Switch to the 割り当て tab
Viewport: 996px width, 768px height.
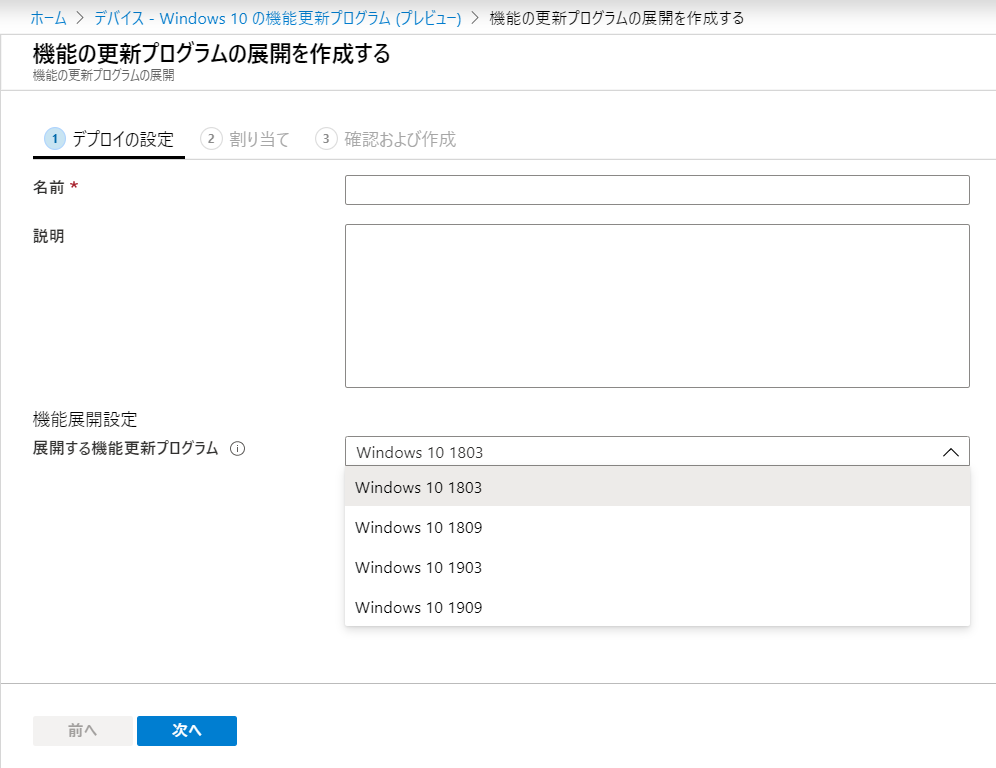[245, 139]
